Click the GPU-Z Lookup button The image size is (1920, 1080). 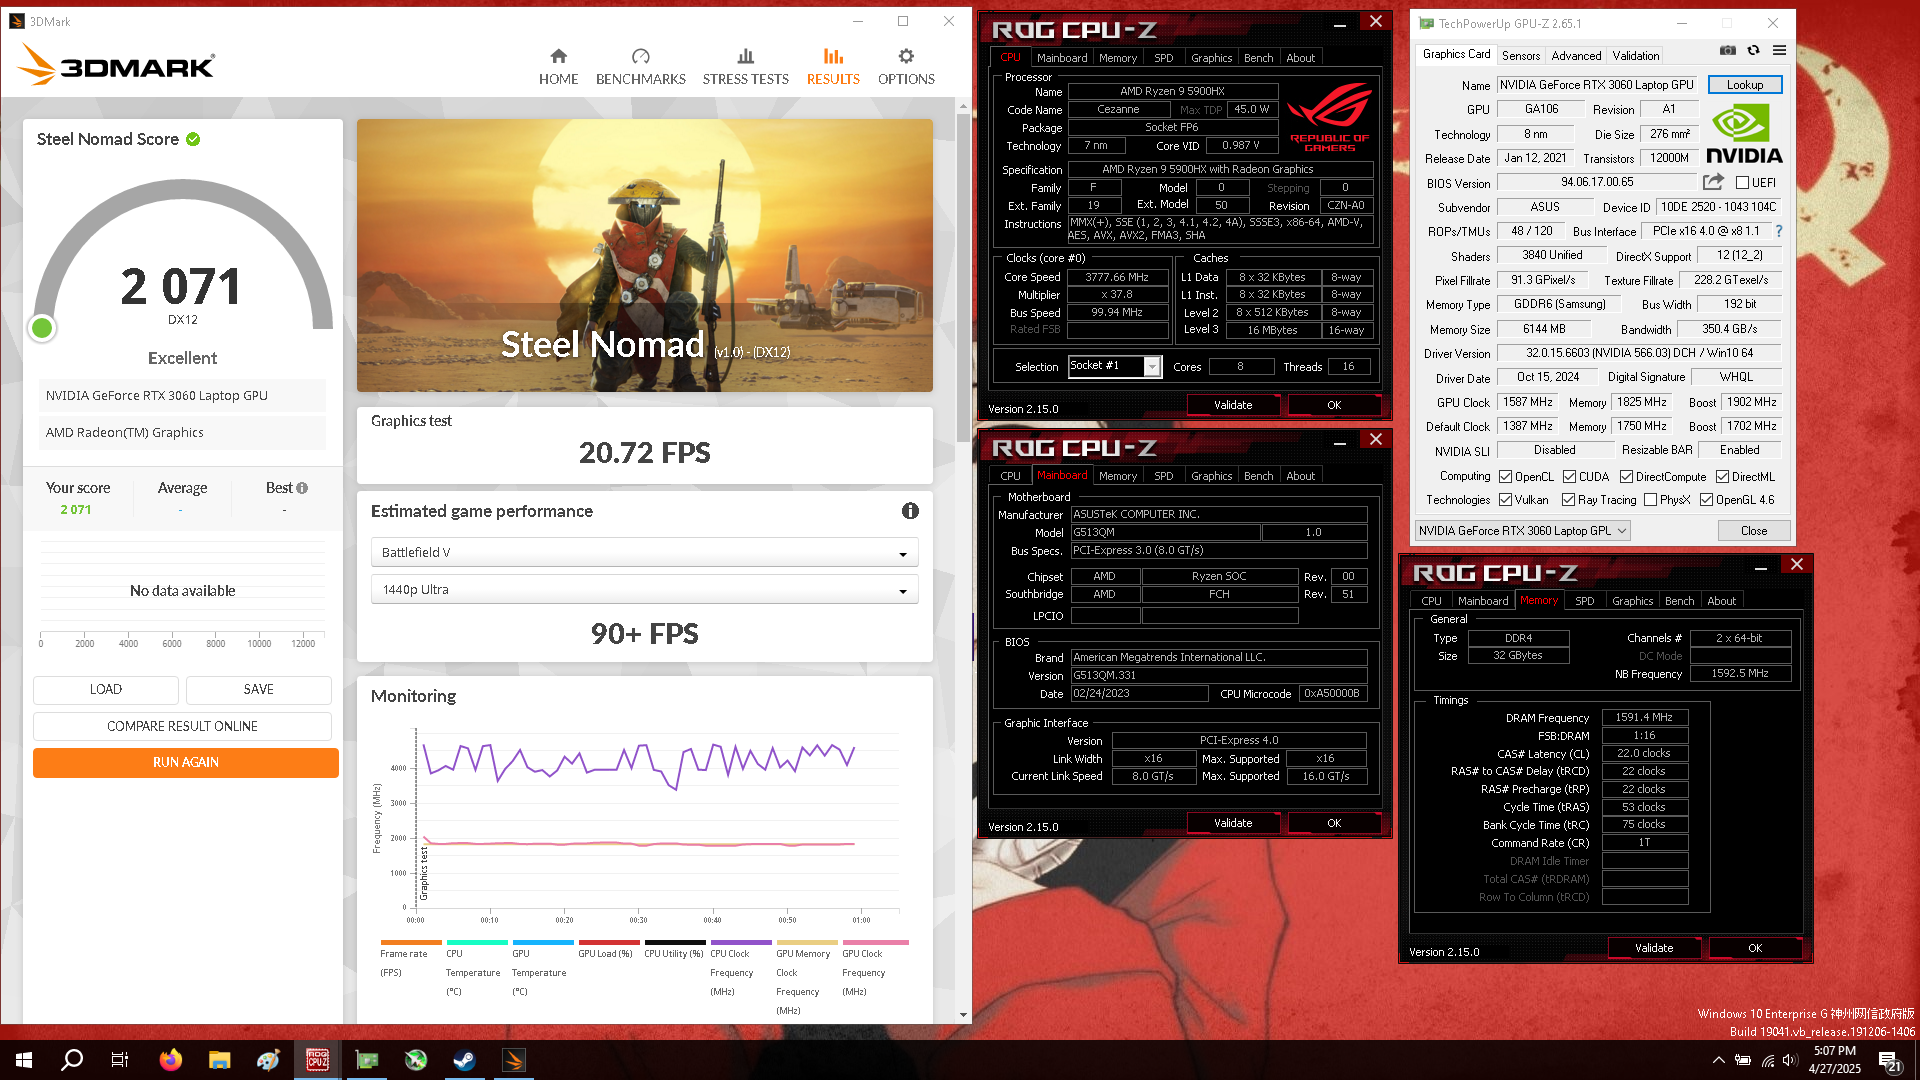coord(1745,85)
